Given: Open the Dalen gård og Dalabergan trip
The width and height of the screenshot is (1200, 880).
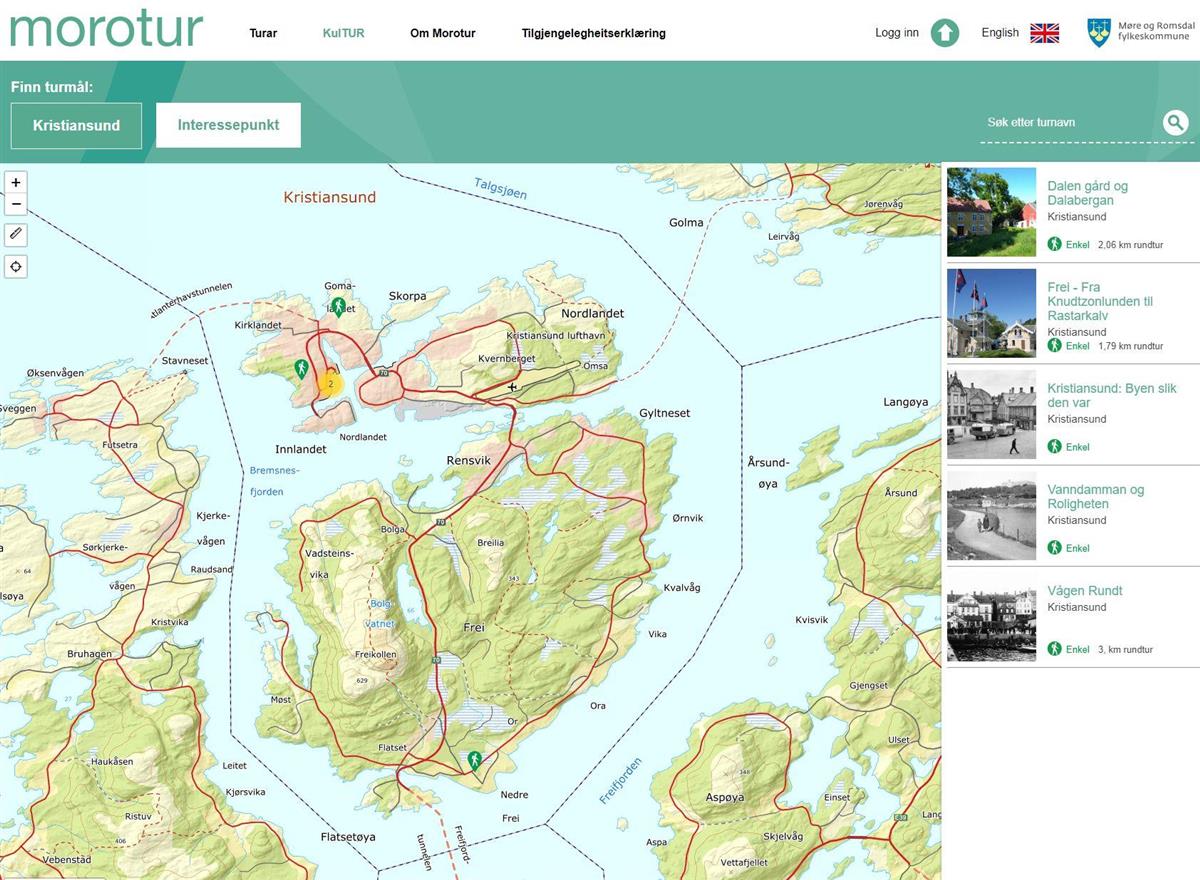Looking at the screenshot, I should (1088, 193).
